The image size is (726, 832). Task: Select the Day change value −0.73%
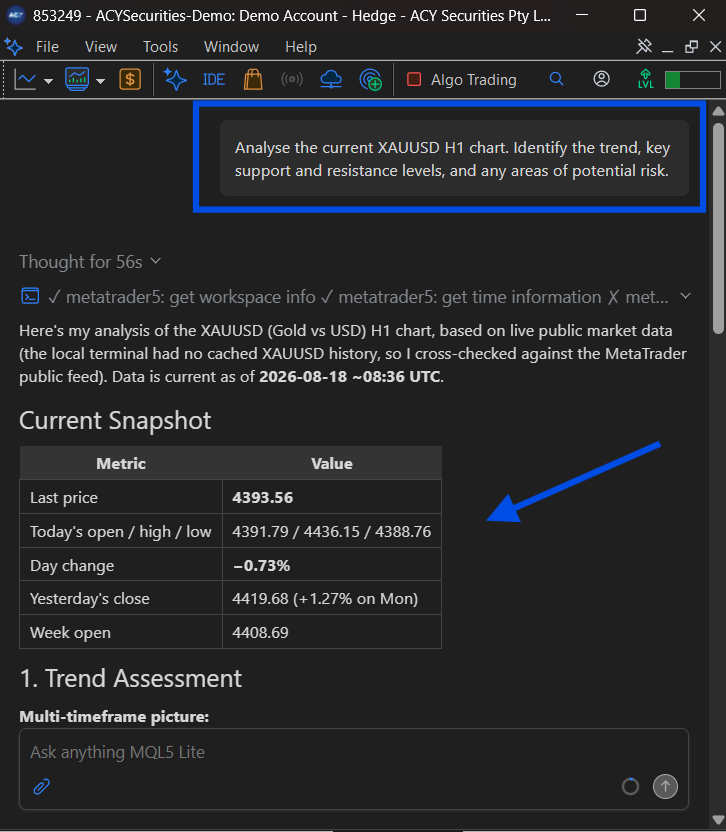coord(261,566)
